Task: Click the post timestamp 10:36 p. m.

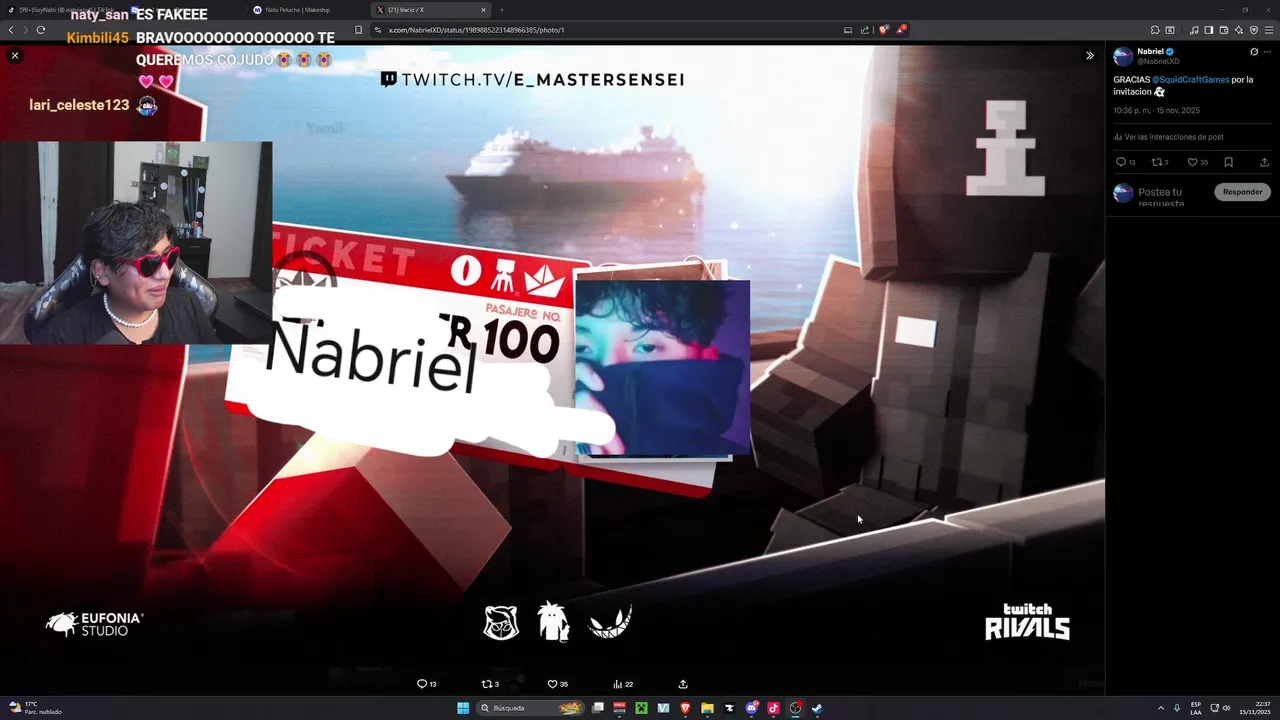Action: pyautogui.click(x=1156, y=111)
